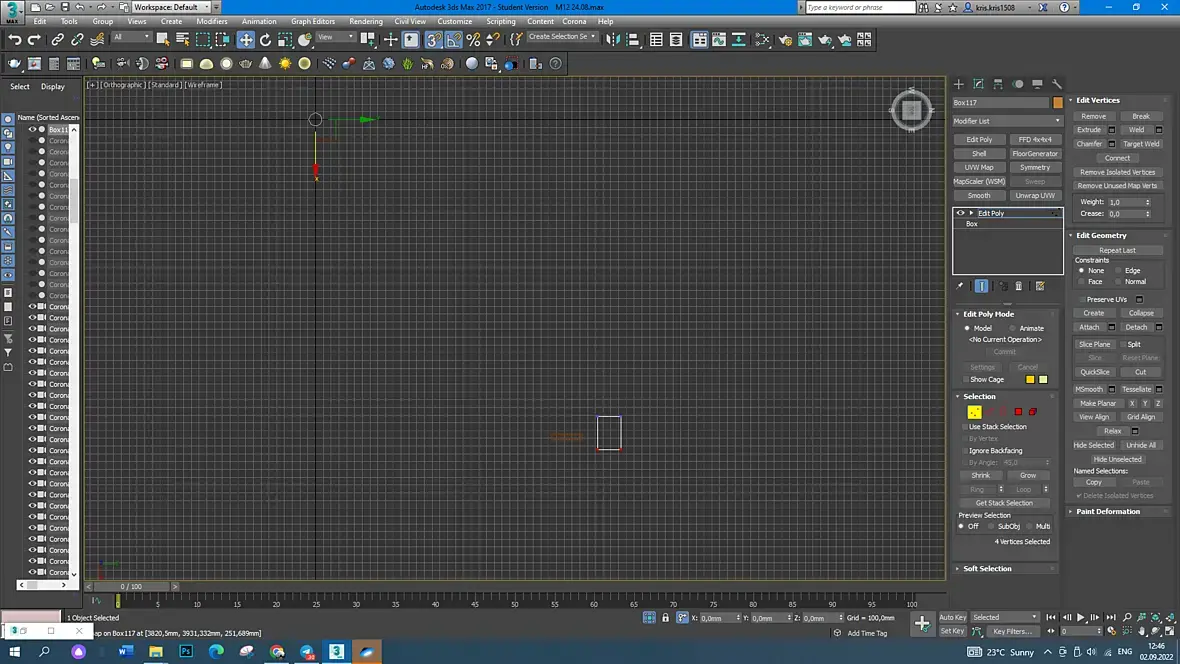The height and width of the screenshot is (664, 1180).
Task: Open the Utilities wrench panel icon
Action: click(1057, 84)
